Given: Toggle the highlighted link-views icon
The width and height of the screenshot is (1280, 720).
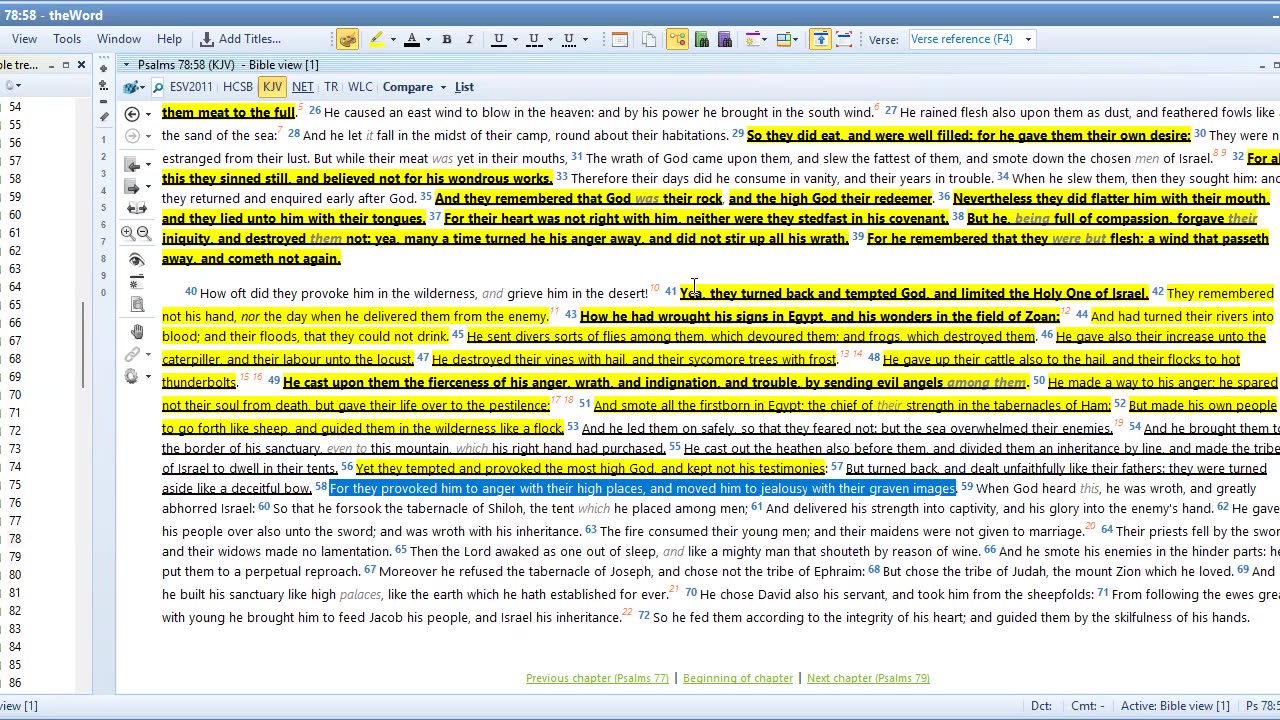Looking at the screenshot, I should pyautogui.click(x=677, y=39).
